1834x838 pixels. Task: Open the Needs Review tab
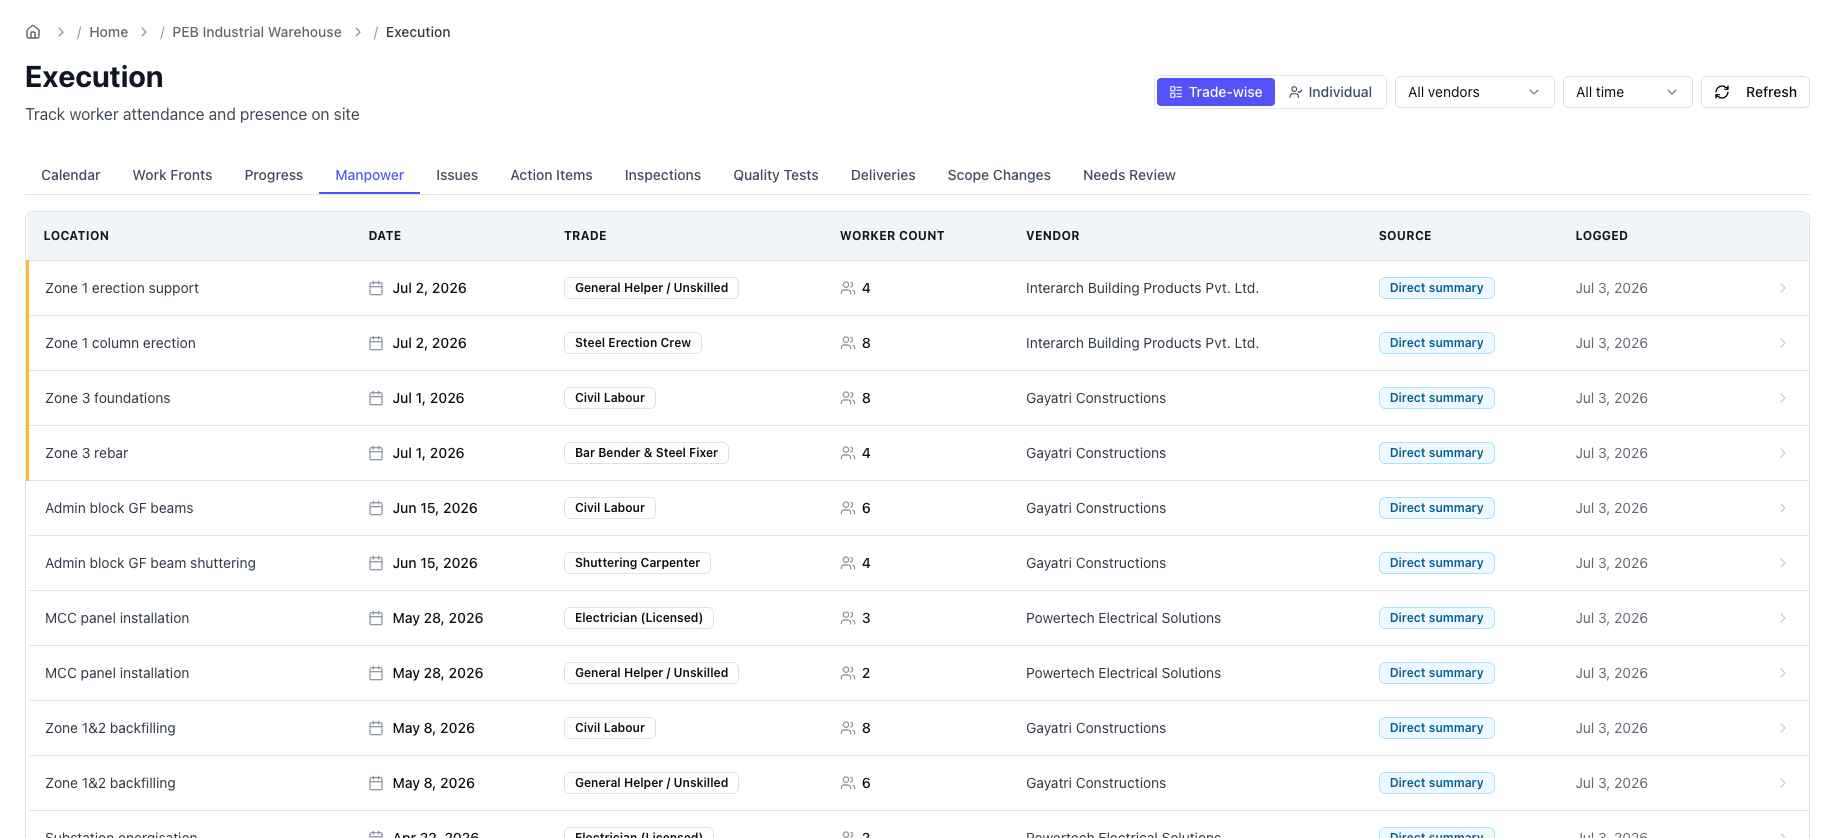pyautogui.click(x=1129, y=175)
